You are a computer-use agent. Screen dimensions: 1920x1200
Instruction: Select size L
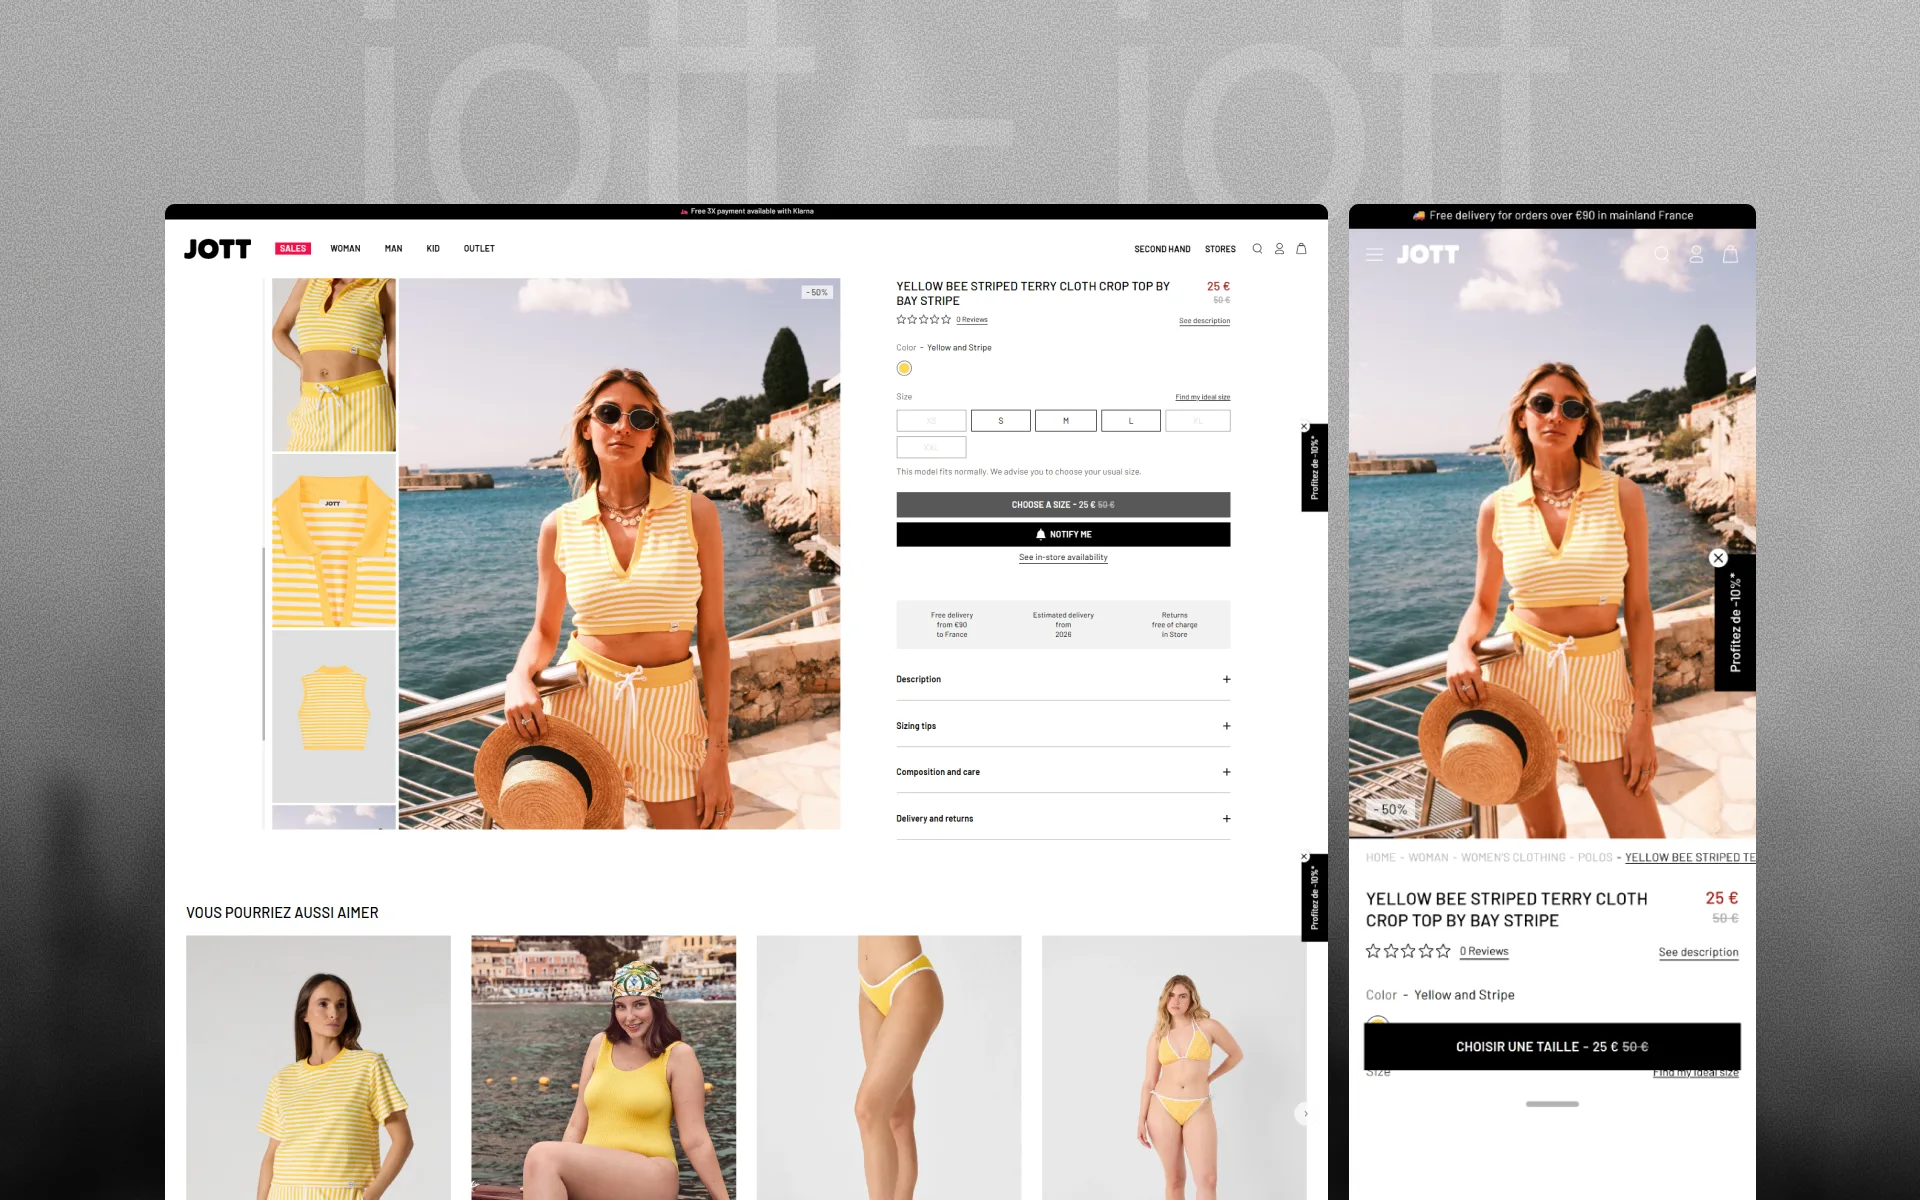click(1131, 421)
